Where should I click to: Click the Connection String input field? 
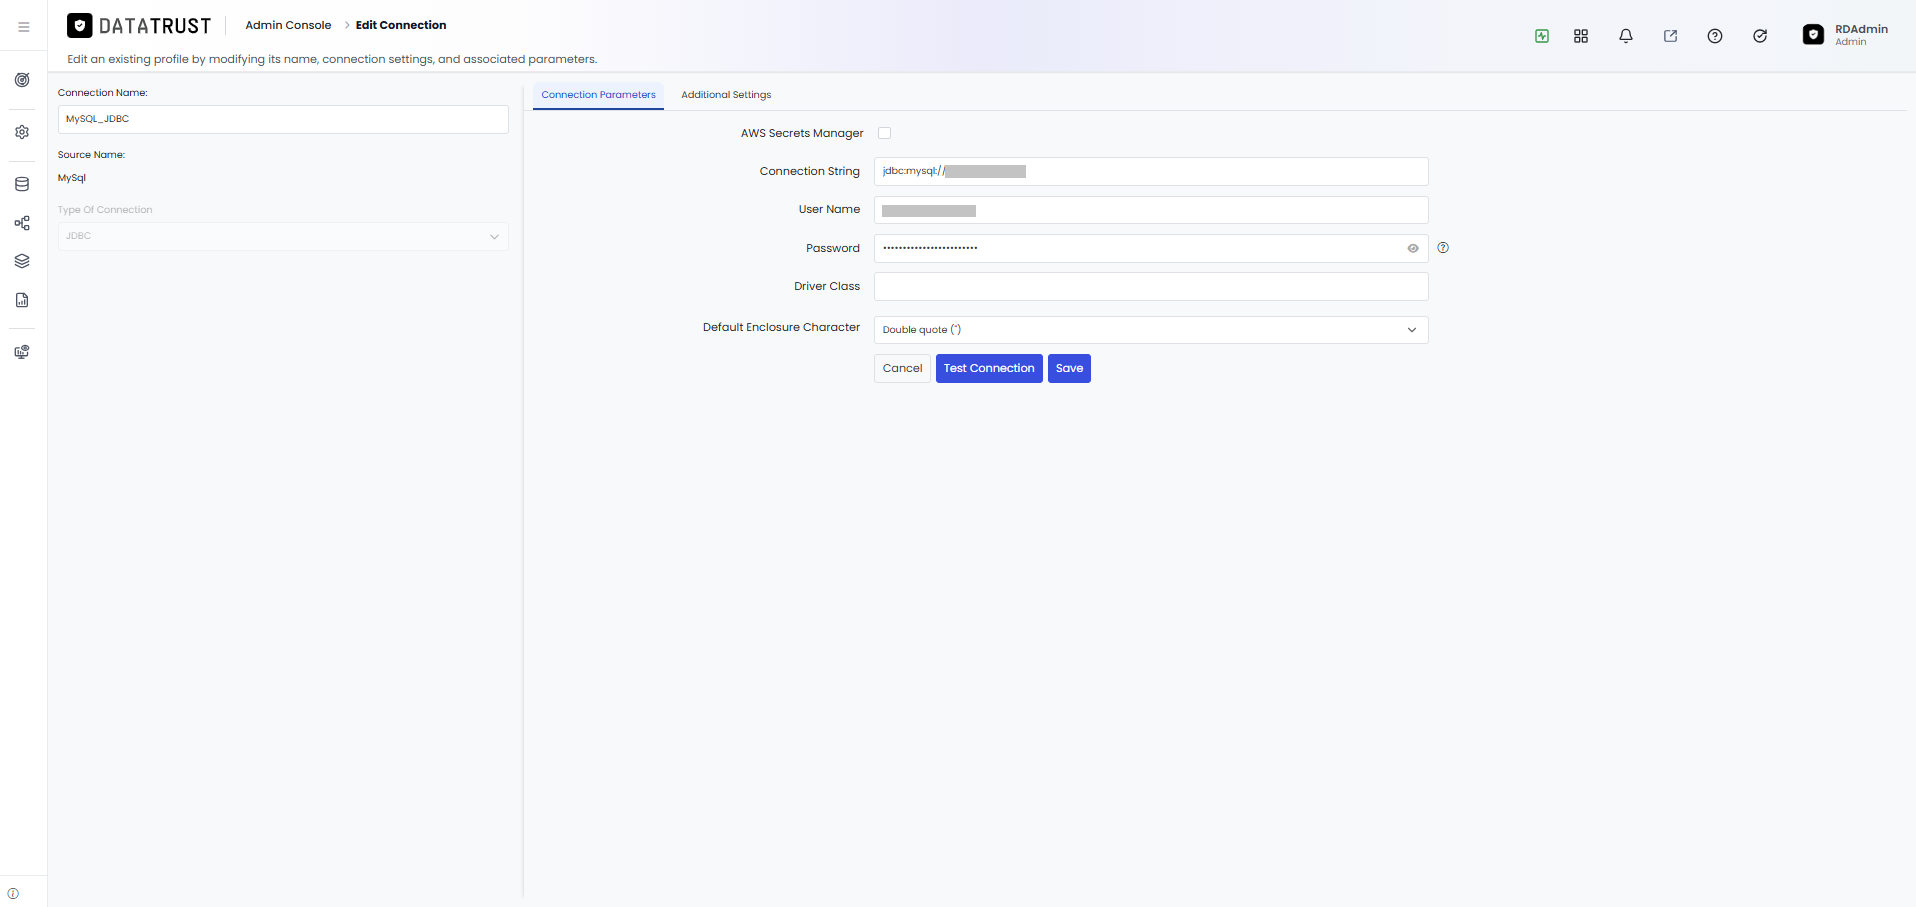pos(1151,171)
